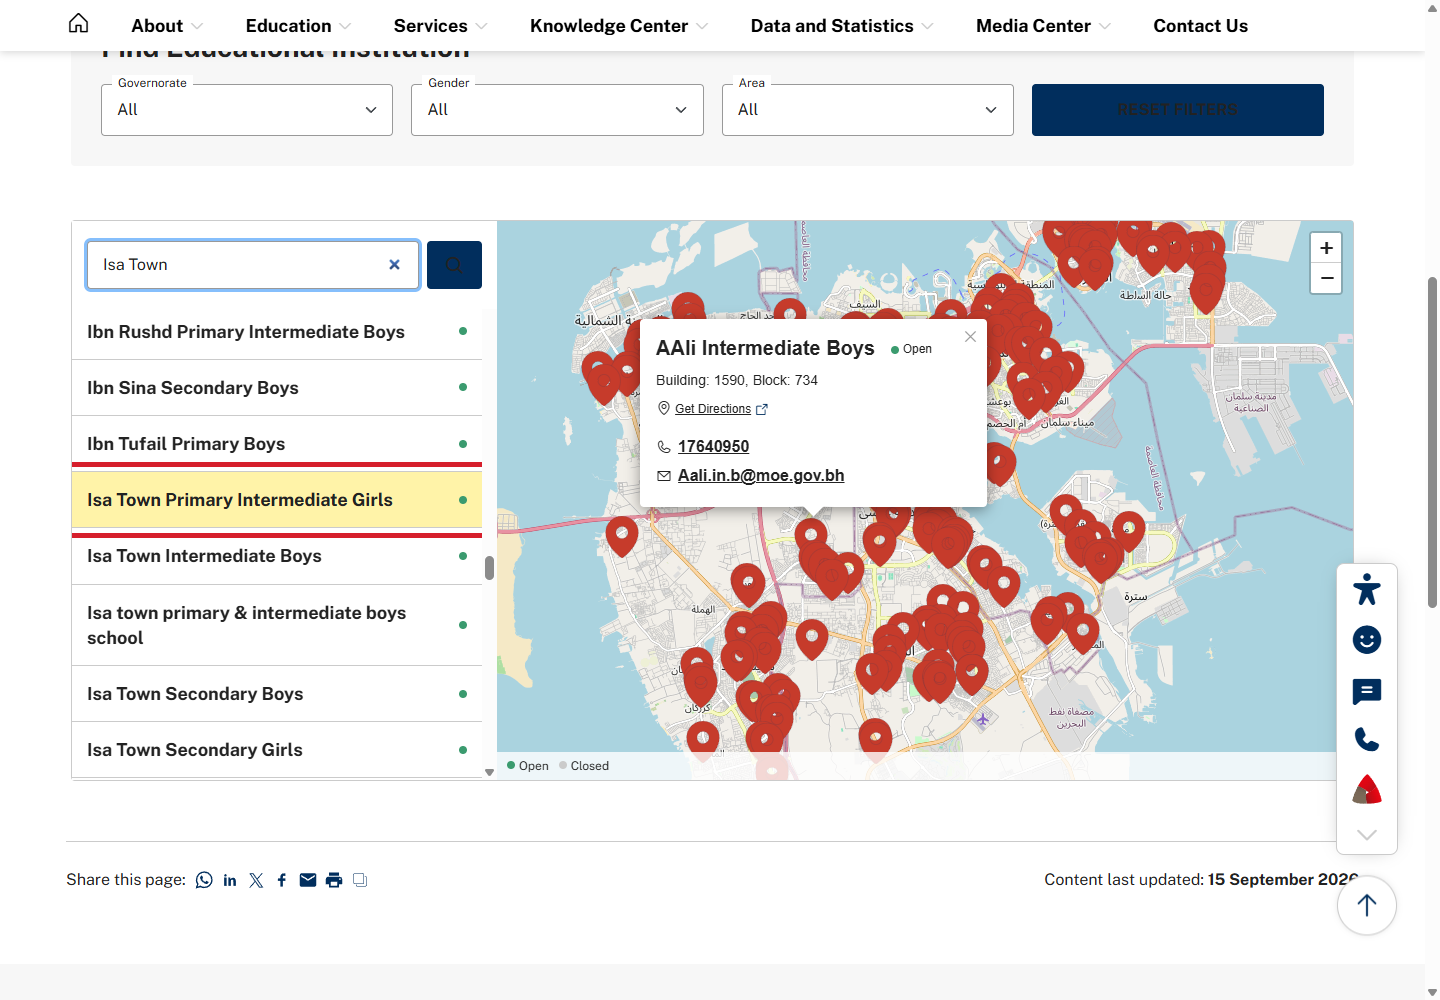
Task: Open the Gender dropdown
Action: (x=557, y=110)
